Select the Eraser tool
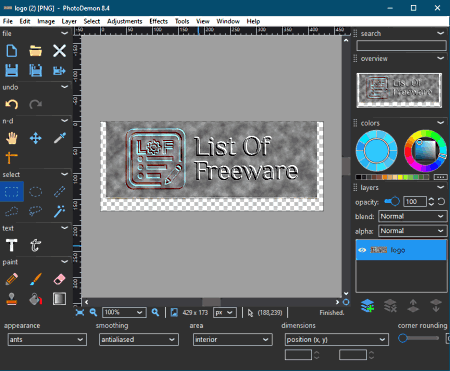 (60, 279)
